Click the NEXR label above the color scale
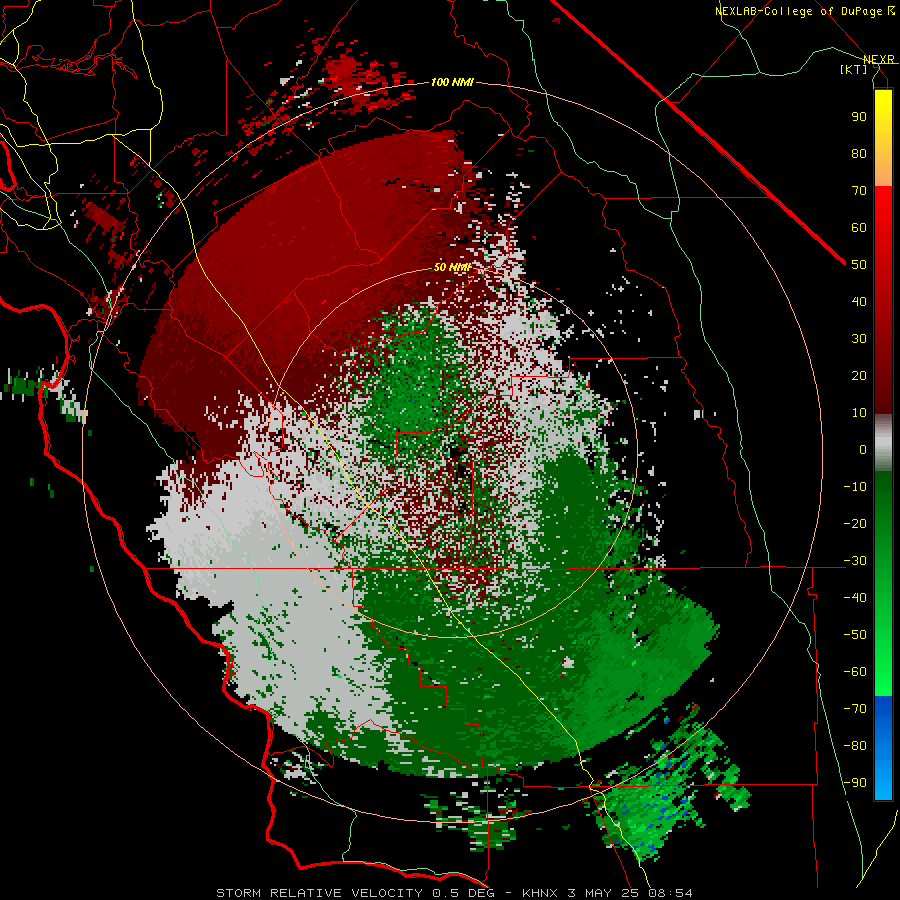Image resolution: width=900 pixels, height=900 pixels. [x=878, y=59]
